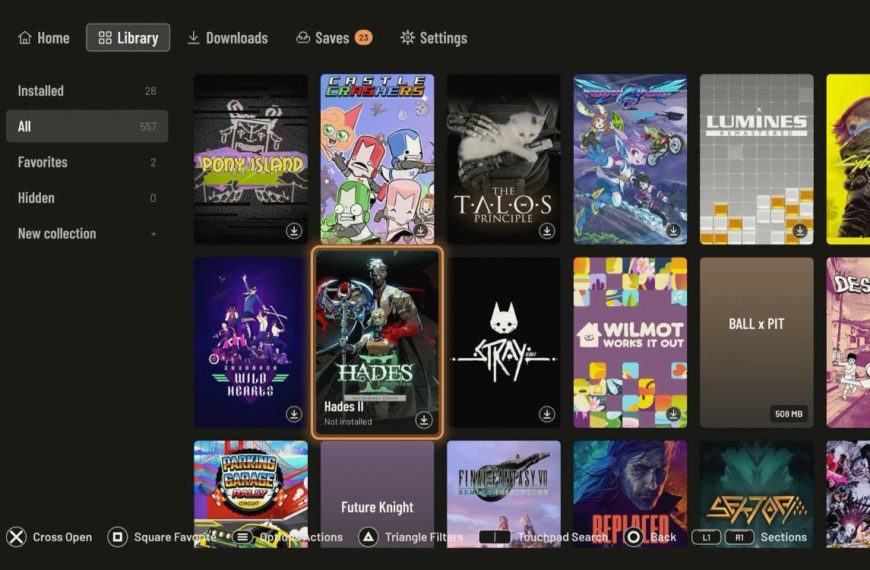Open the Settings tab
Viewport: 870px width, 570px height.
click(434, 38)
